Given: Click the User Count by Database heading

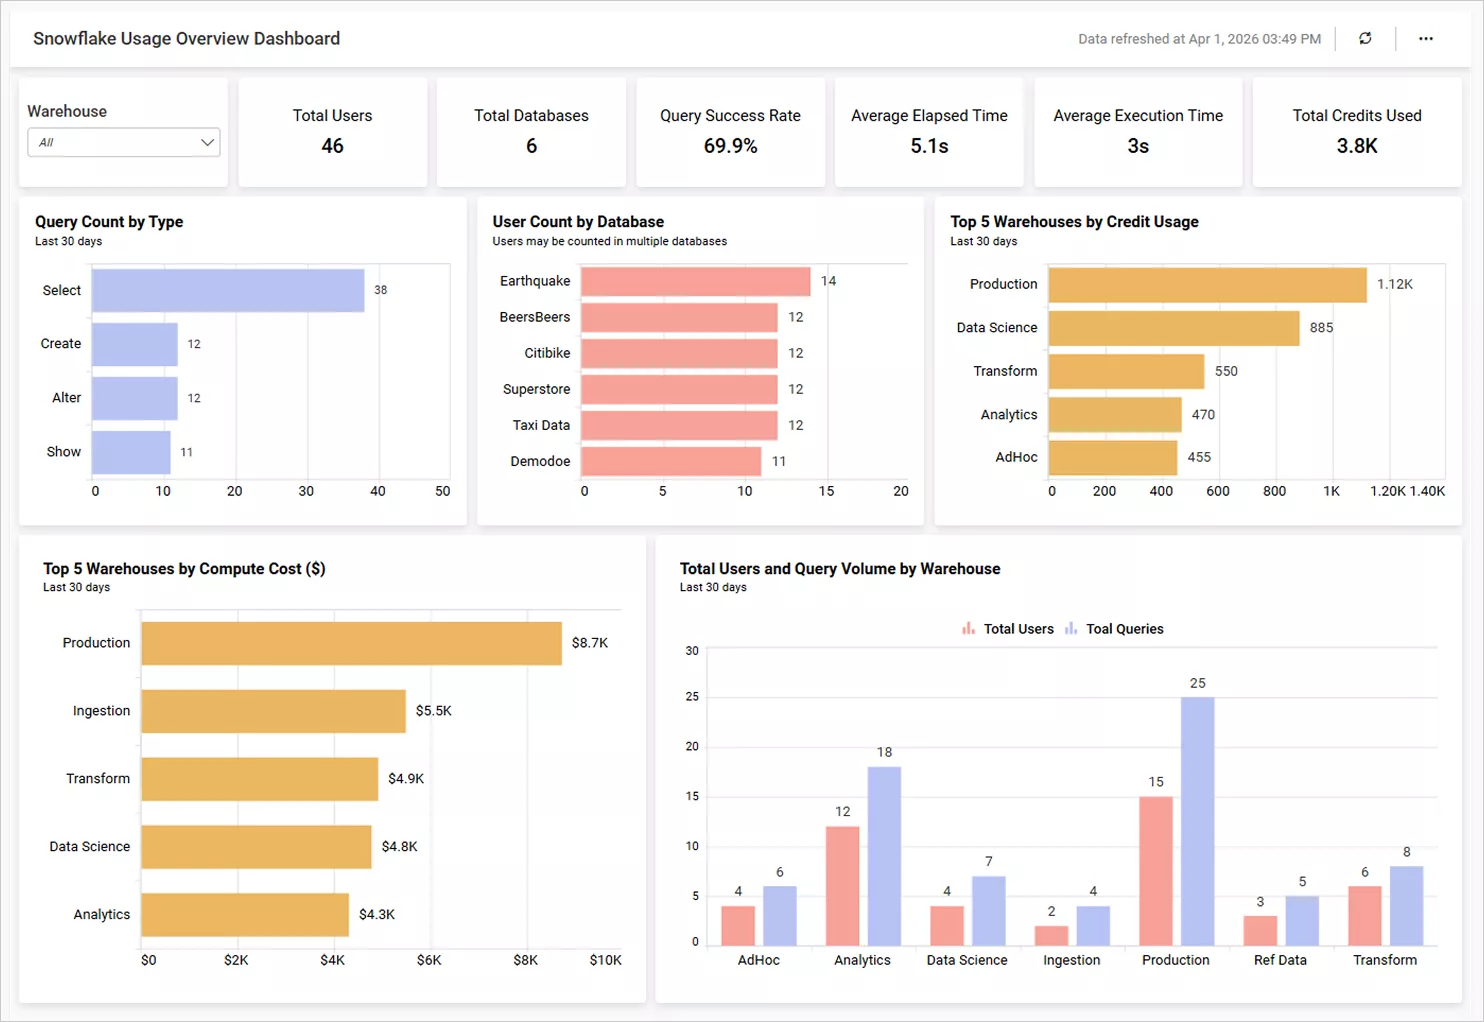Looking at the screenshot, I should (578, 222).
